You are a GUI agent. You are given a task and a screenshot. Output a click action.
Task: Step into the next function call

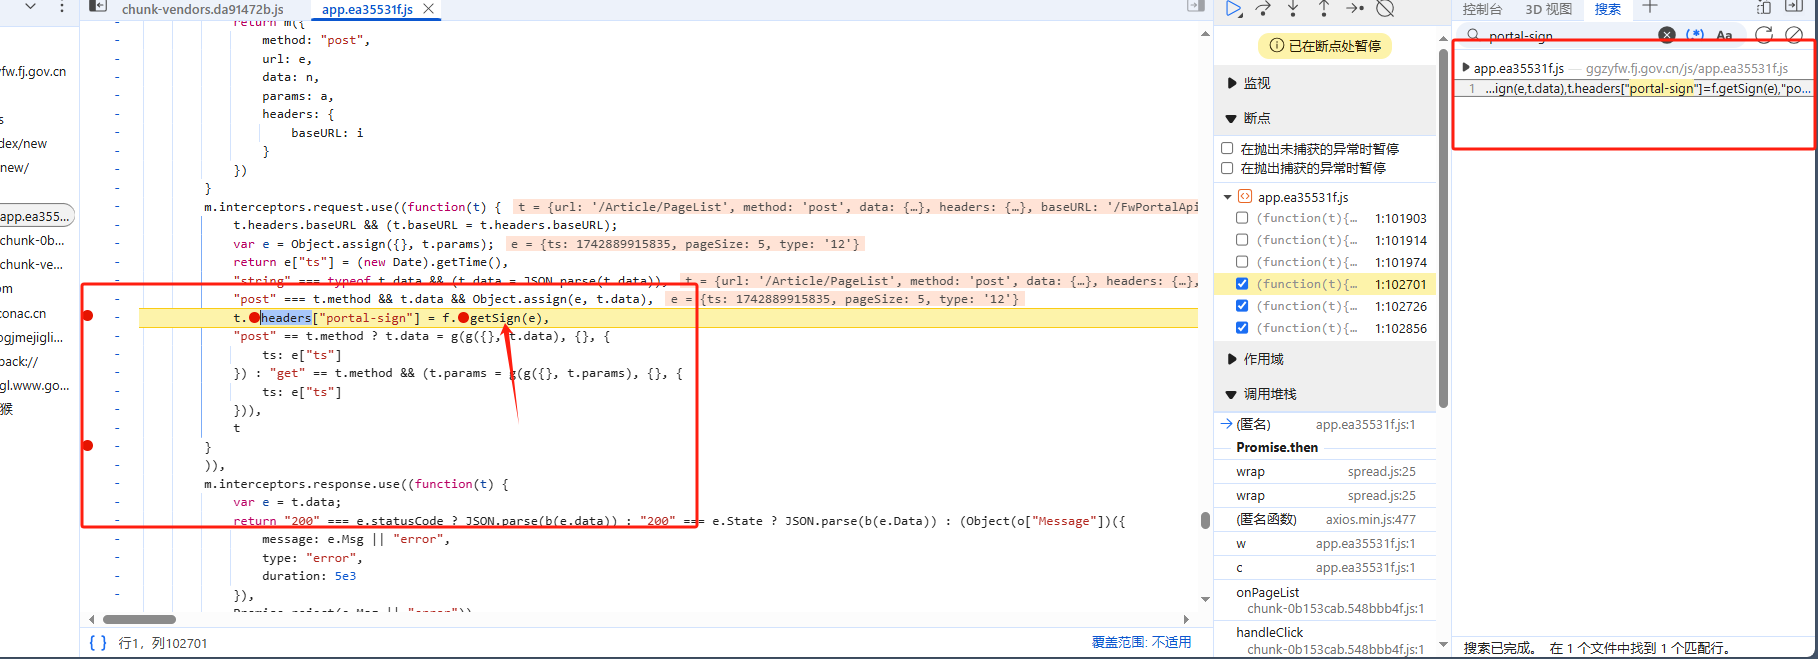[x=1294, y=9]
